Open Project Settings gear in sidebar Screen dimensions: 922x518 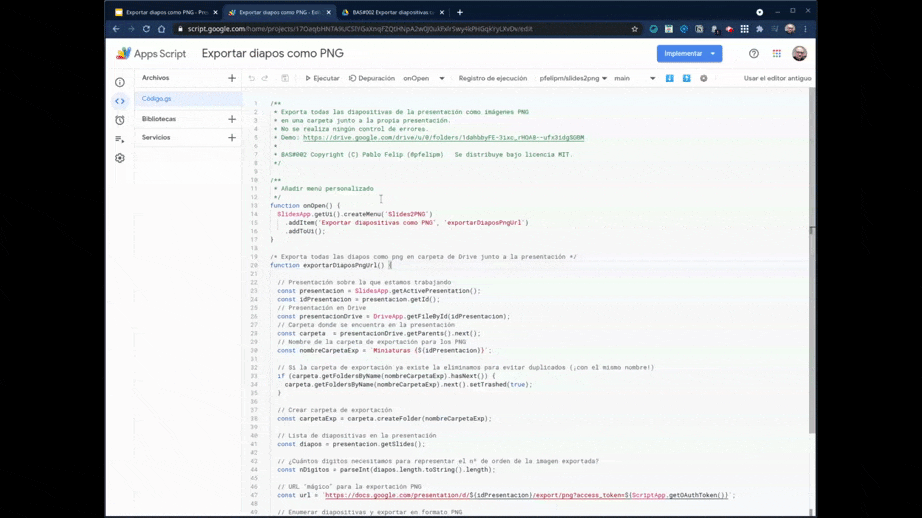click(120, 158)
